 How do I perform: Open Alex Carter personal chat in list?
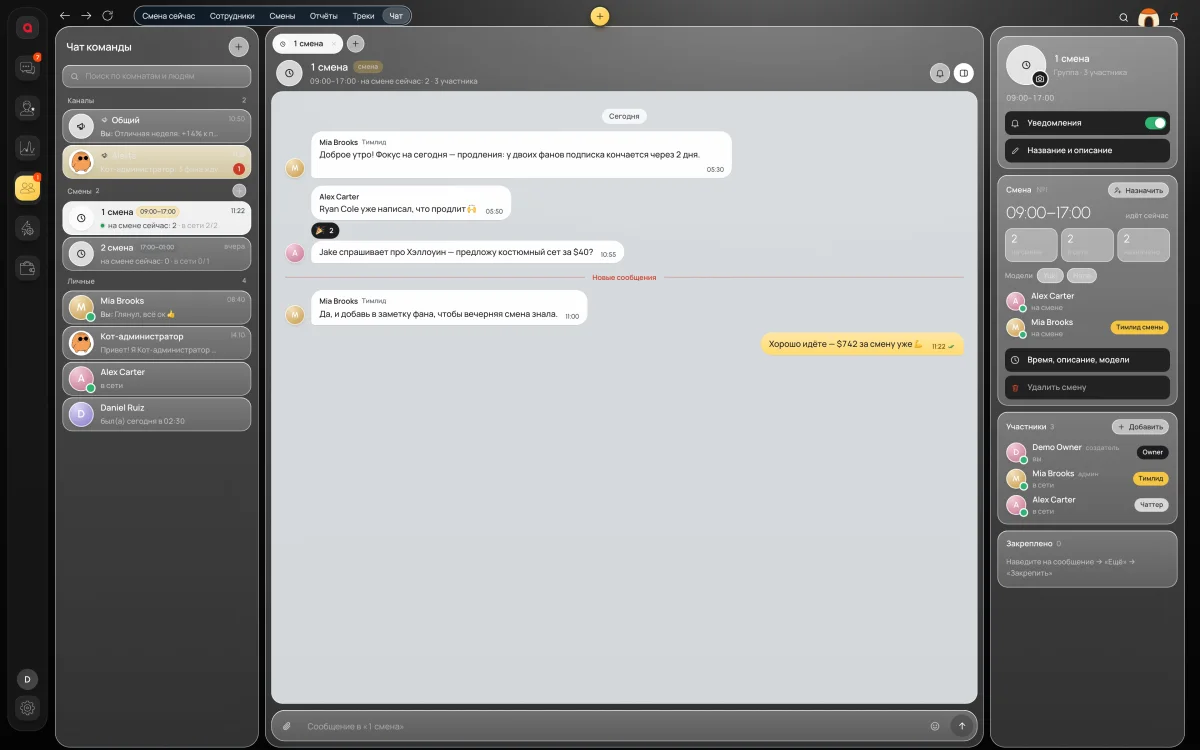pos(157,379)
